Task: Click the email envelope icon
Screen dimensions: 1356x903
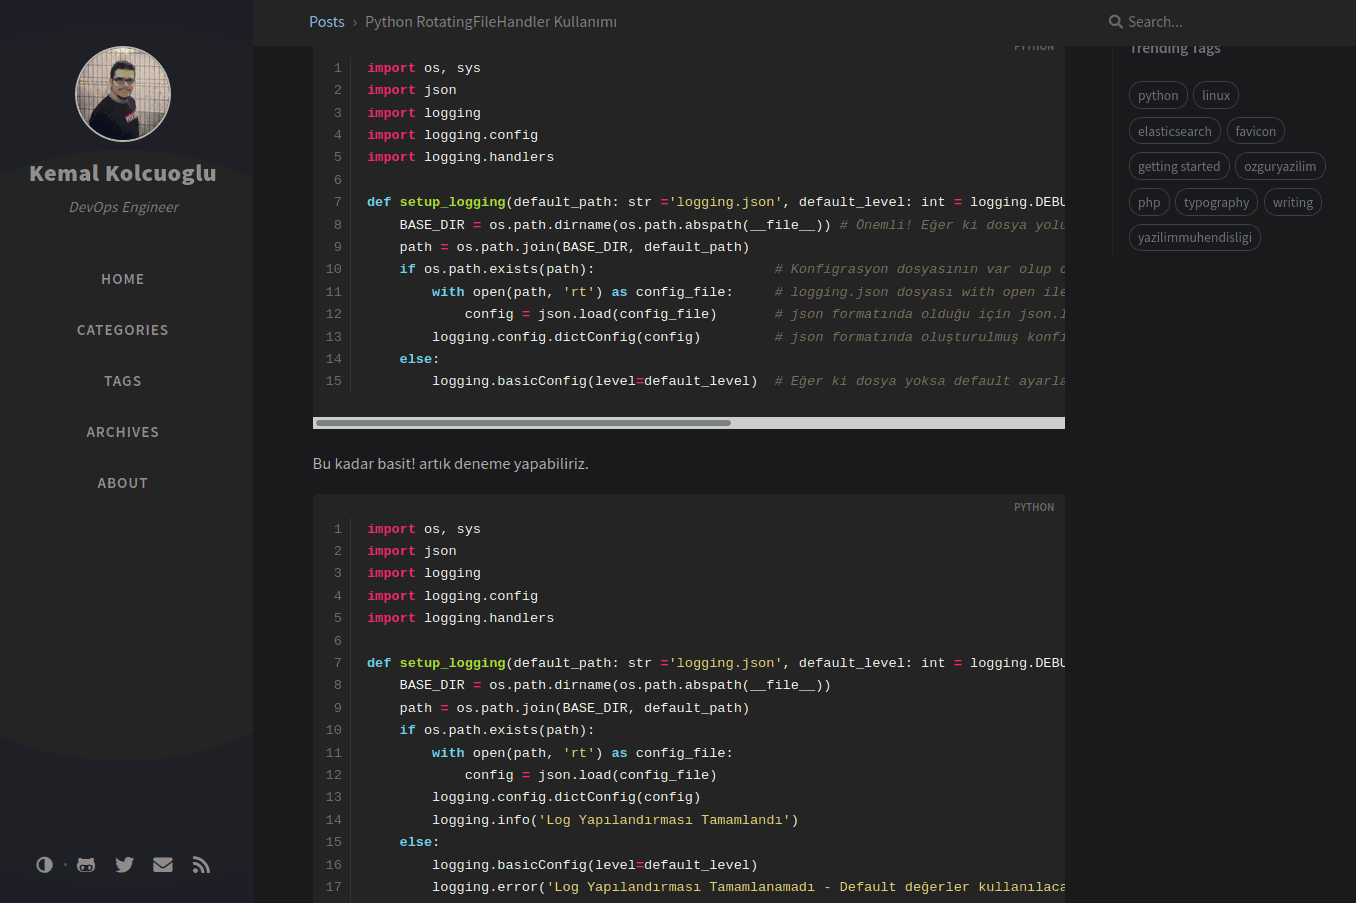Action: click(163, 865)
